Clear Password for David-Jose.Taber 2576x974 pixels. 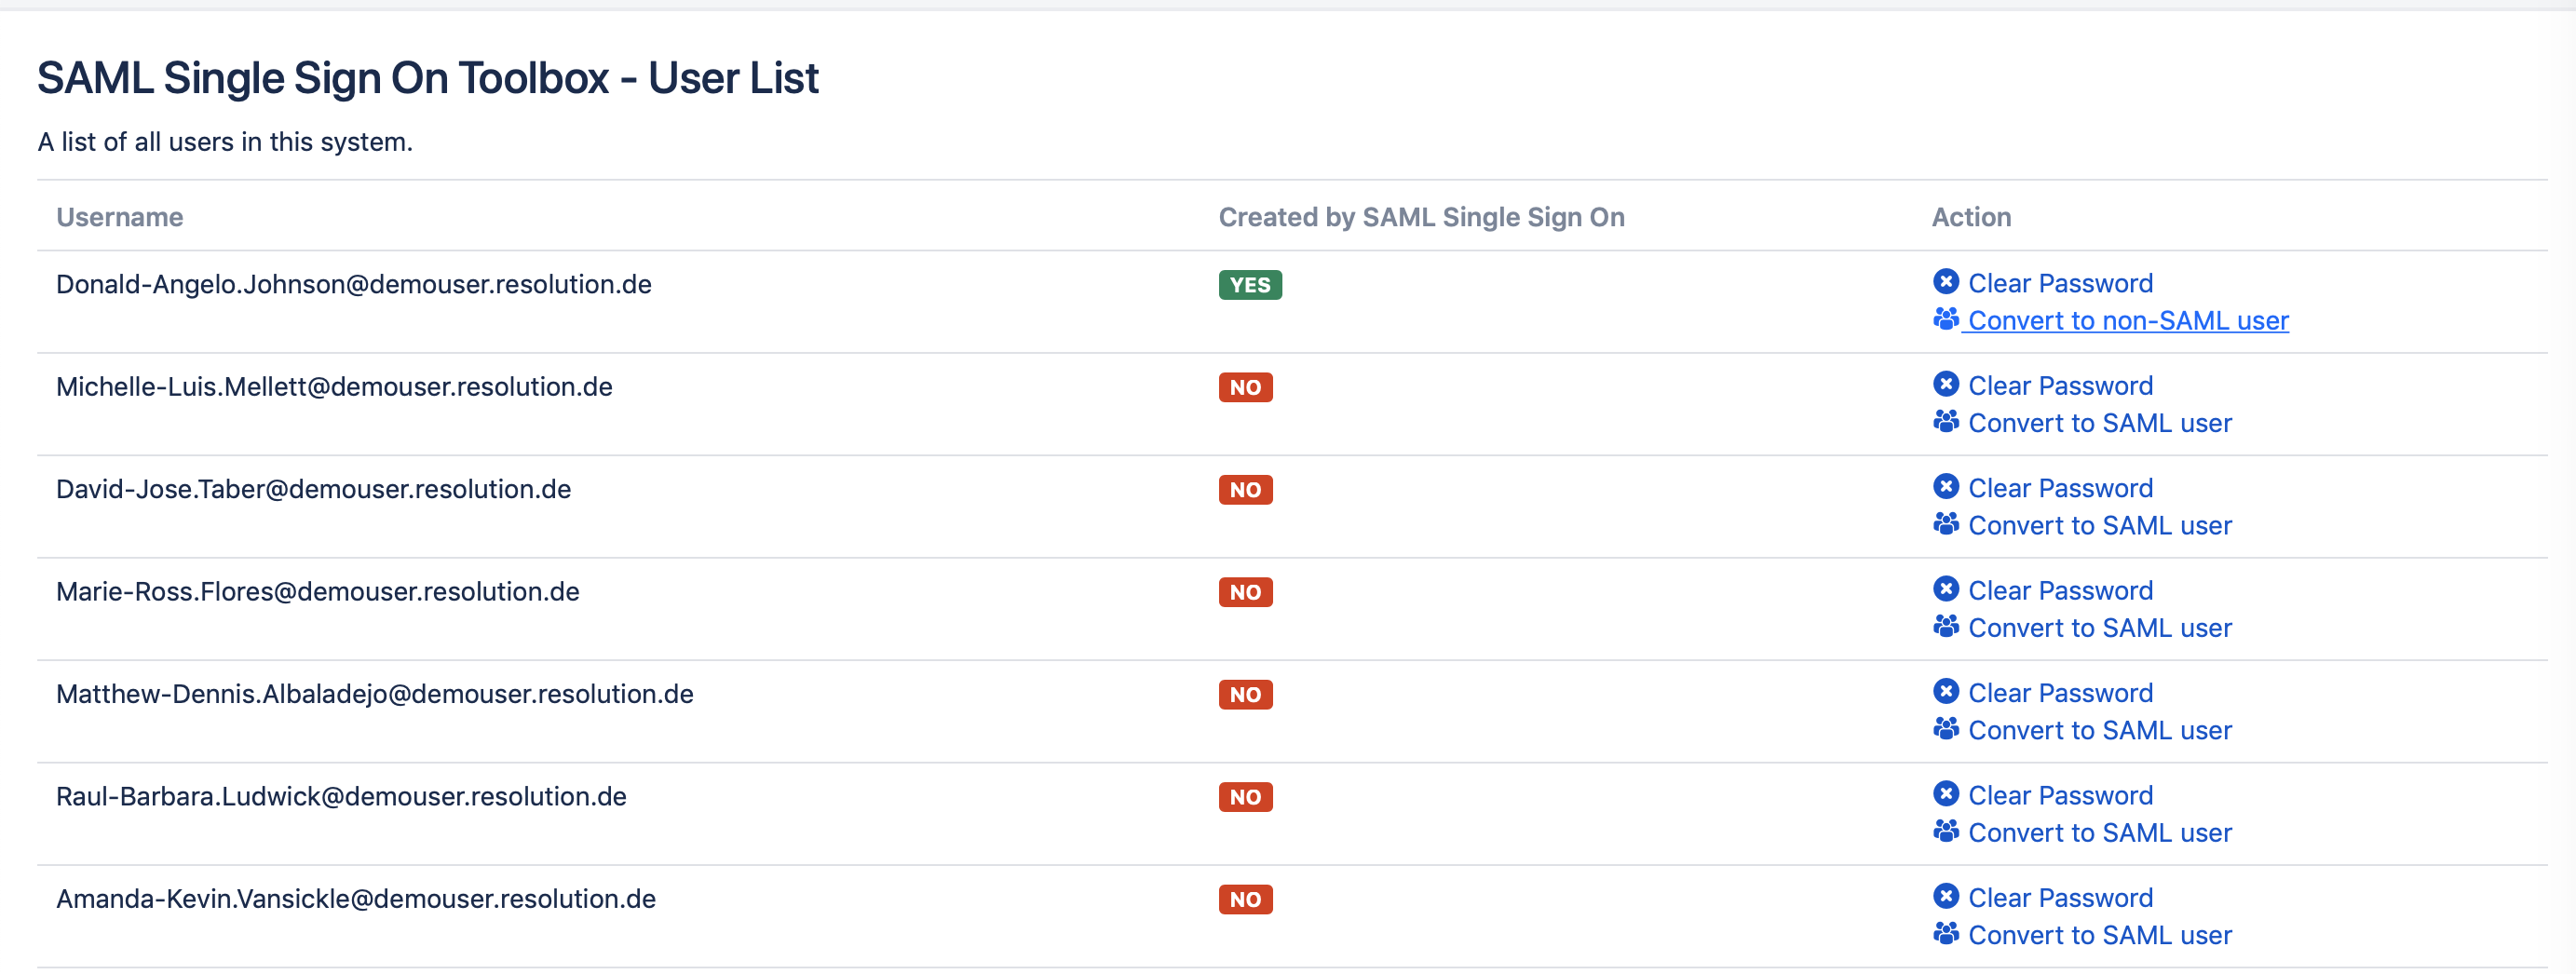pyautogui.click(x=2060, y=488)
